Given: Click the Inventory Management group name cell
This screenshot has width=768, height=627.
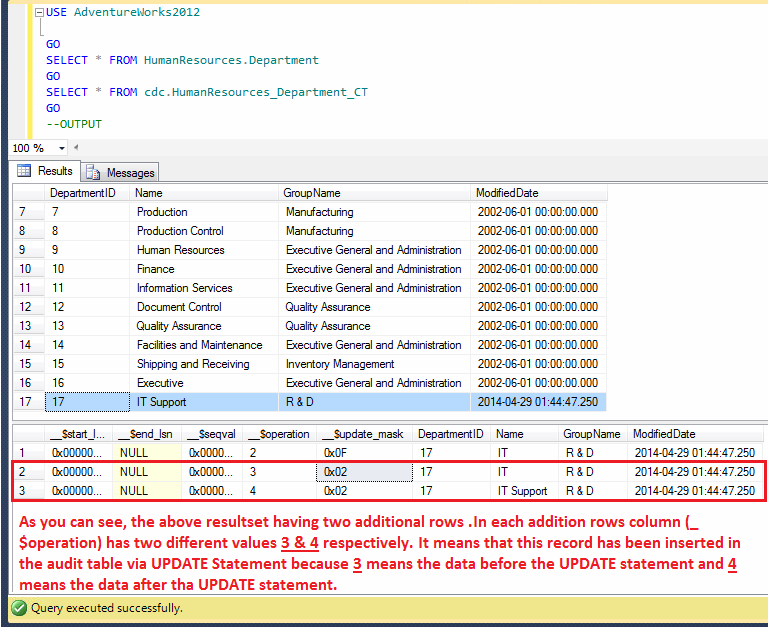Looking at the screenshot, I should coord(340,364).
